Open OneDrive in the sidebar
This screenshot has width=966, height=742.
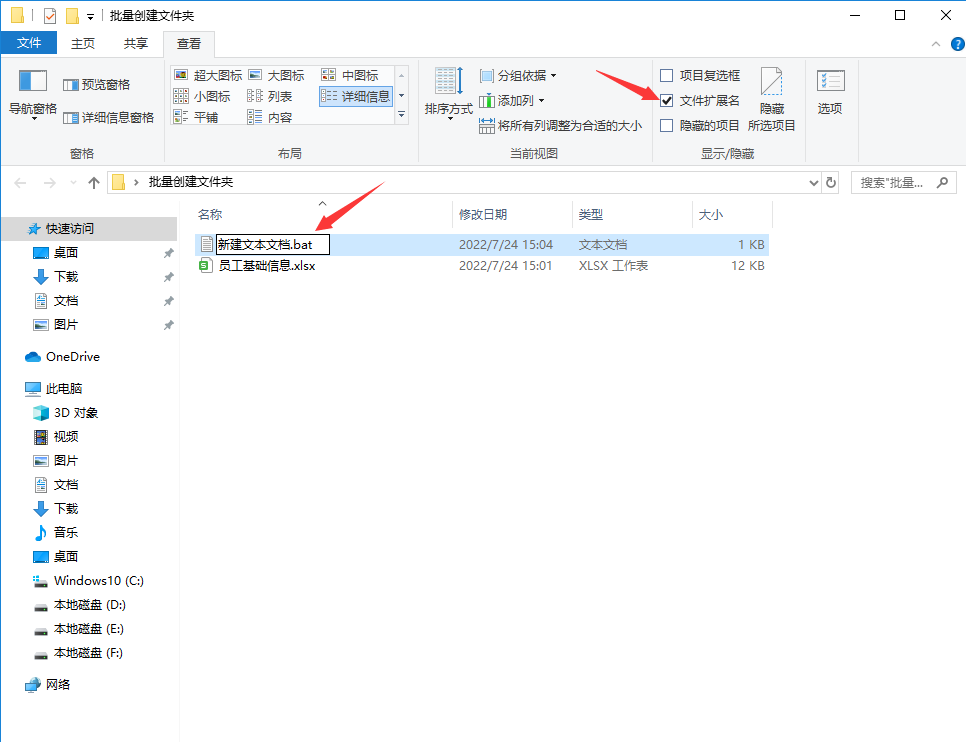click(x=62, y=357)
